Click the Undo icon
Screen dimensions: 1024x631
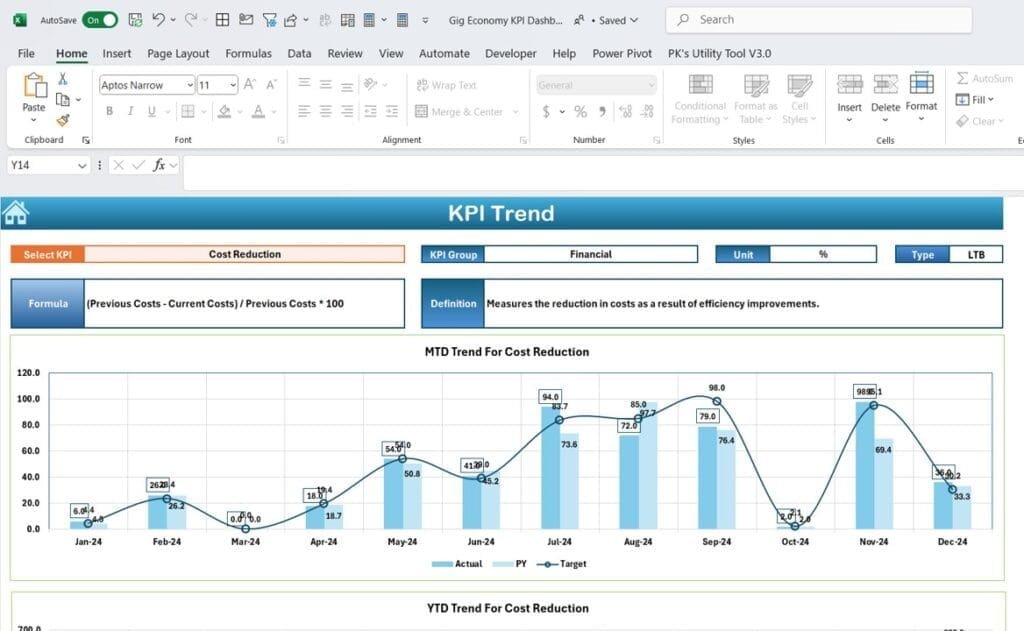coord(160,19)
